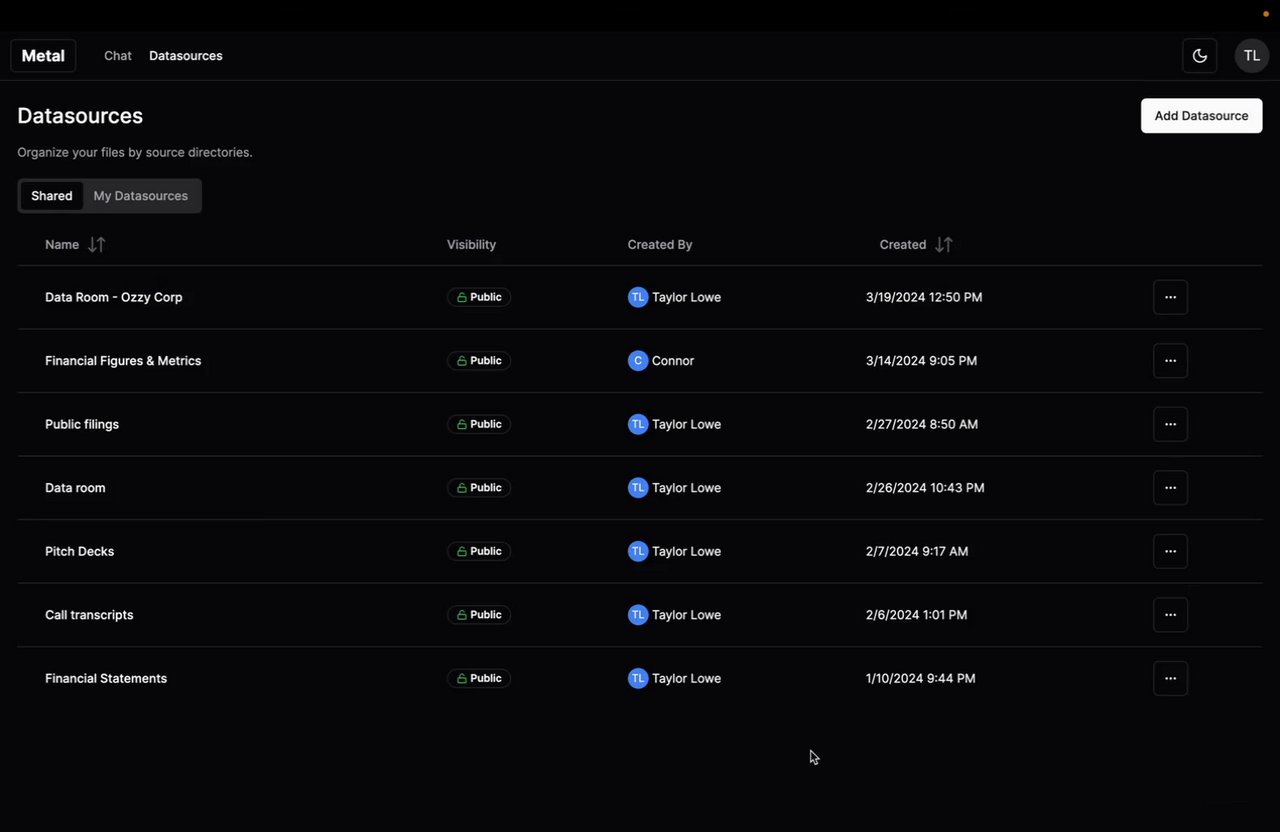The height and width of the screenshot is (832, 1280).
Task: Go to Chat in navigation
Action: [118, 56]
